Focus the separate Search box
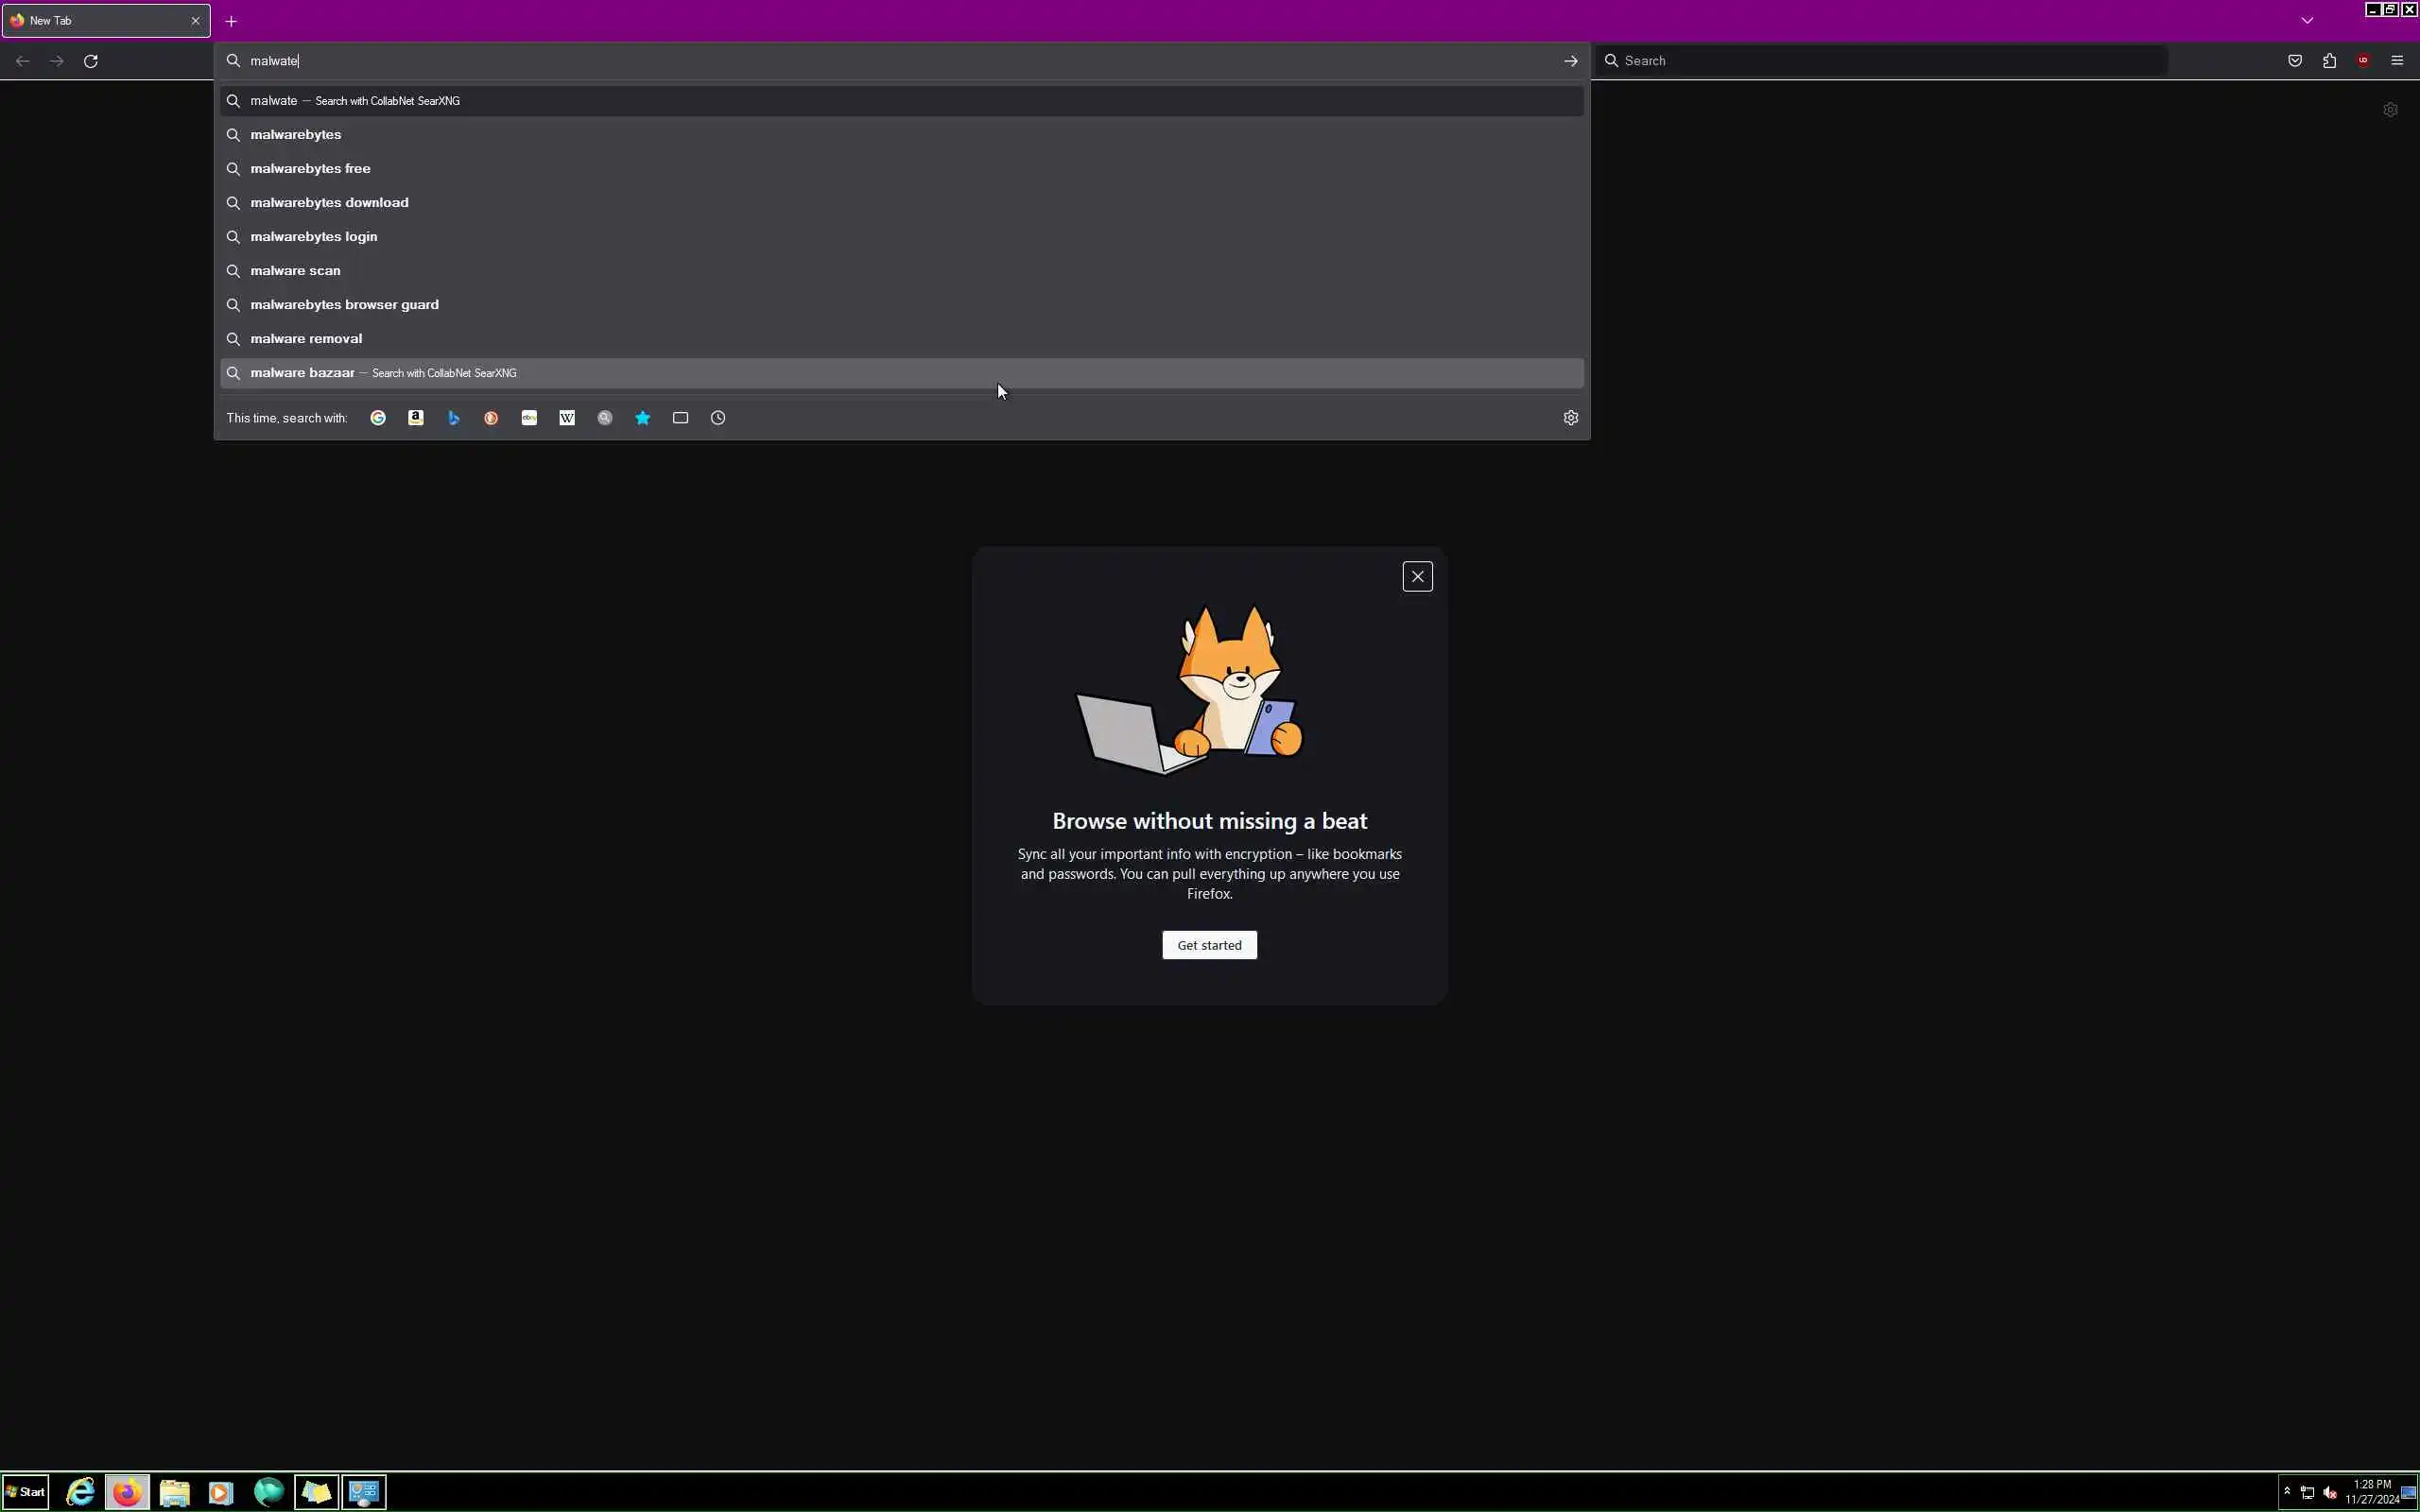The height and width of the screenshot is (1512, 2420). [1880, 61]
